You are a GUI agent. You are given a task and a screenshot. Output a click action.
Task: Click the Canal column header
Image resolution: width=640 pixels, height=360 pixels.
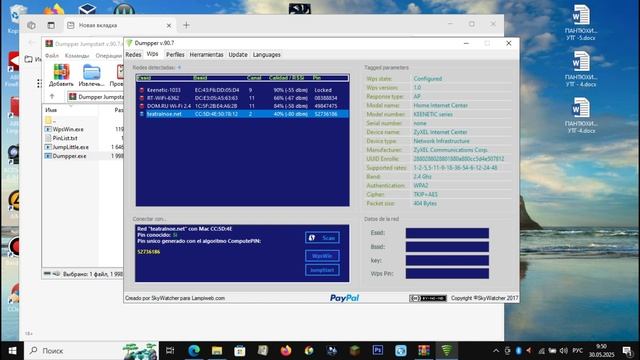[254, 78]
